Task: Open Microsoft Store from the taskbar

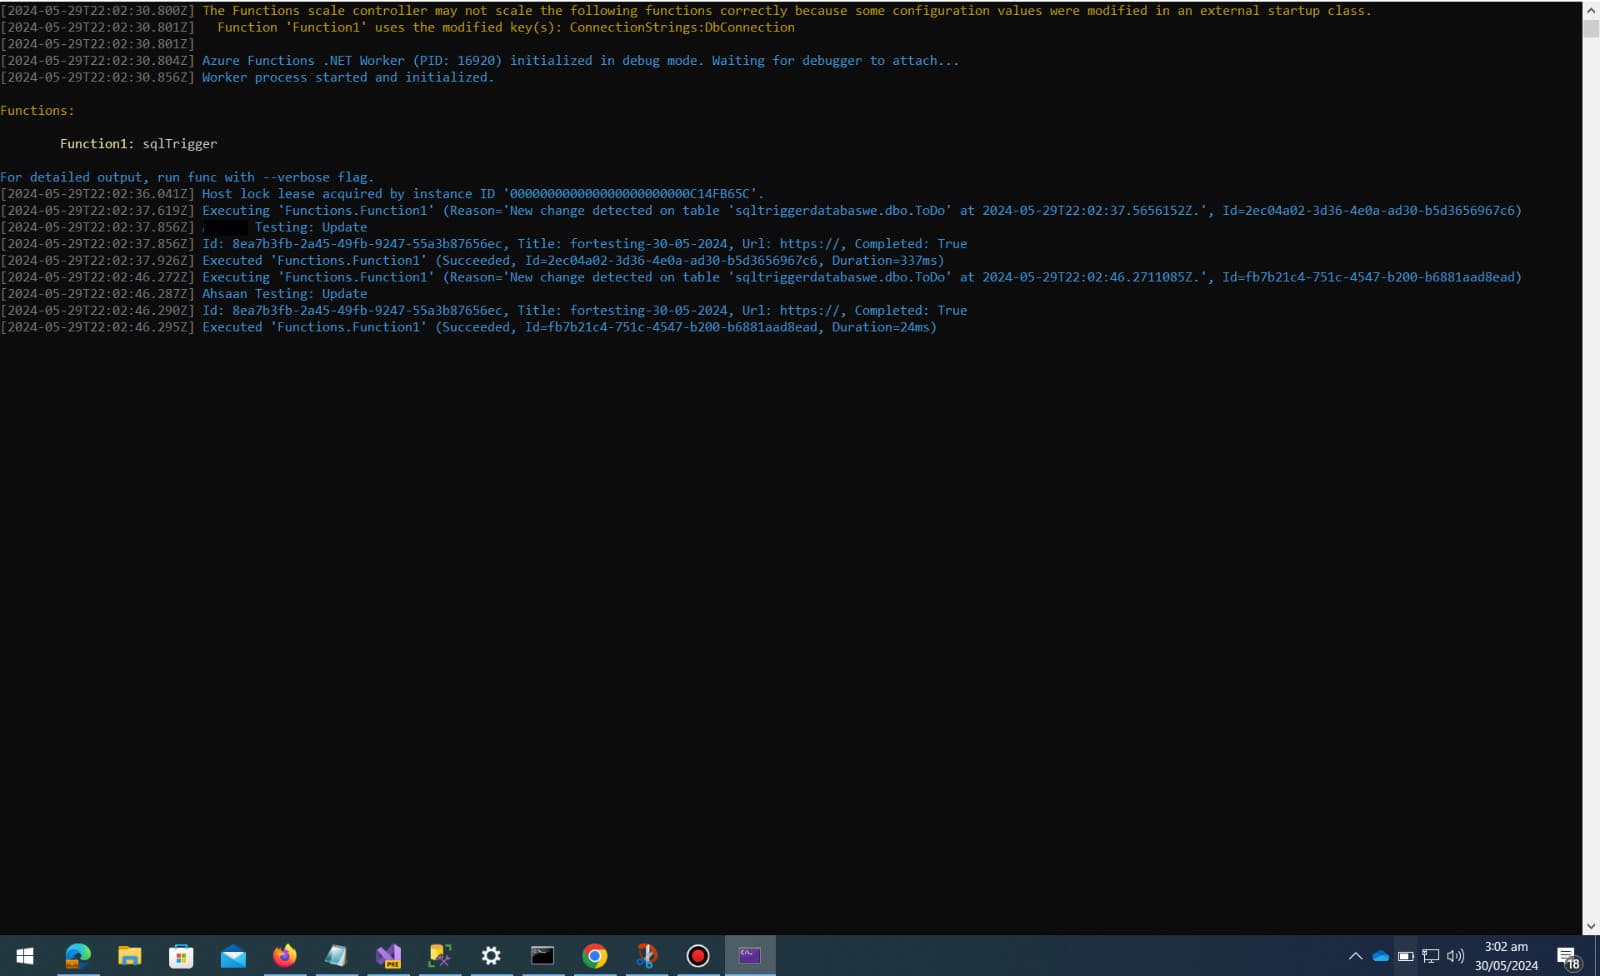Action: 181,956
